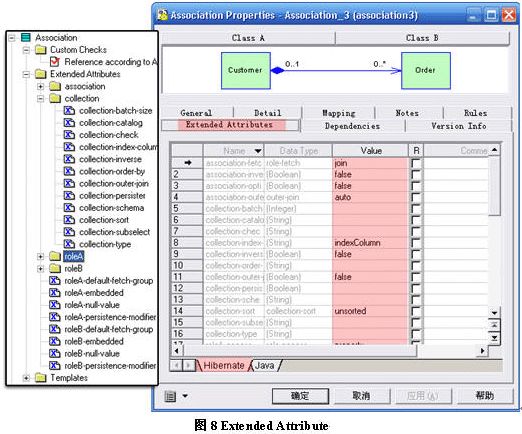Screen dimensions: 522x434
Task: Click the roleB folder icon
Action: coord(55,268)
